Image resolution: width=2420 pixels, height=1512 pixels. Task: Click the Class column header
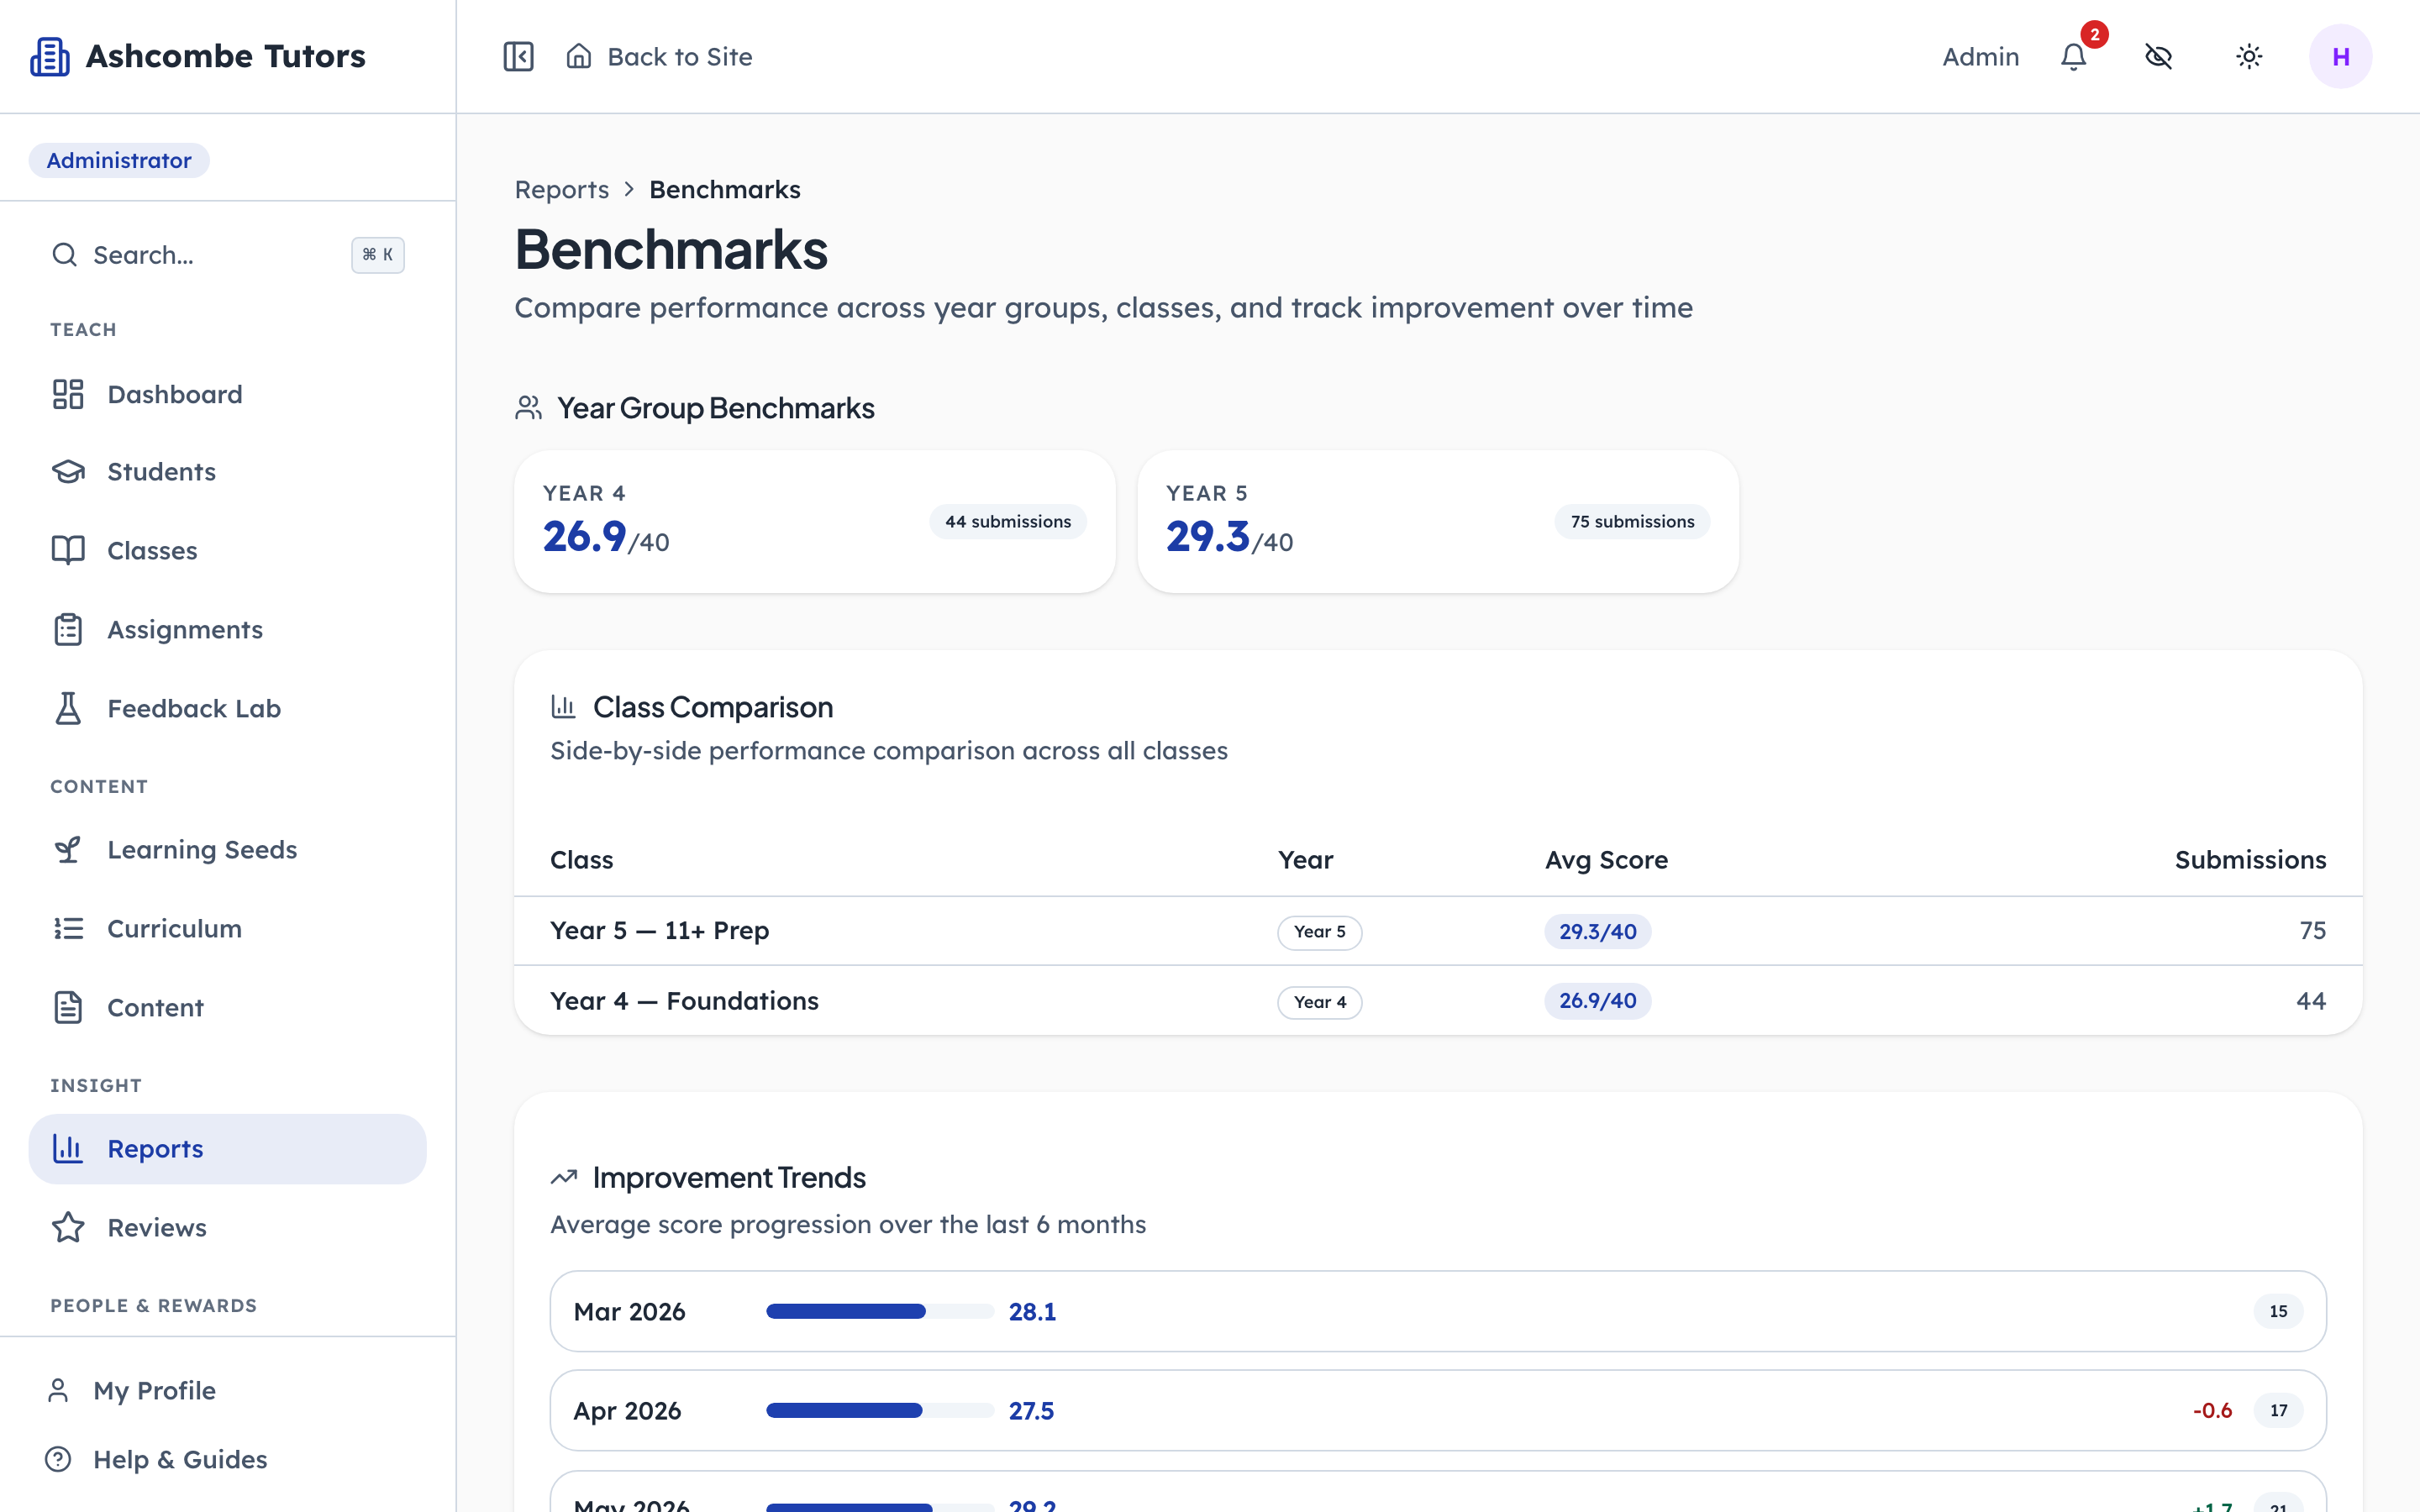(x=581, y=860)
